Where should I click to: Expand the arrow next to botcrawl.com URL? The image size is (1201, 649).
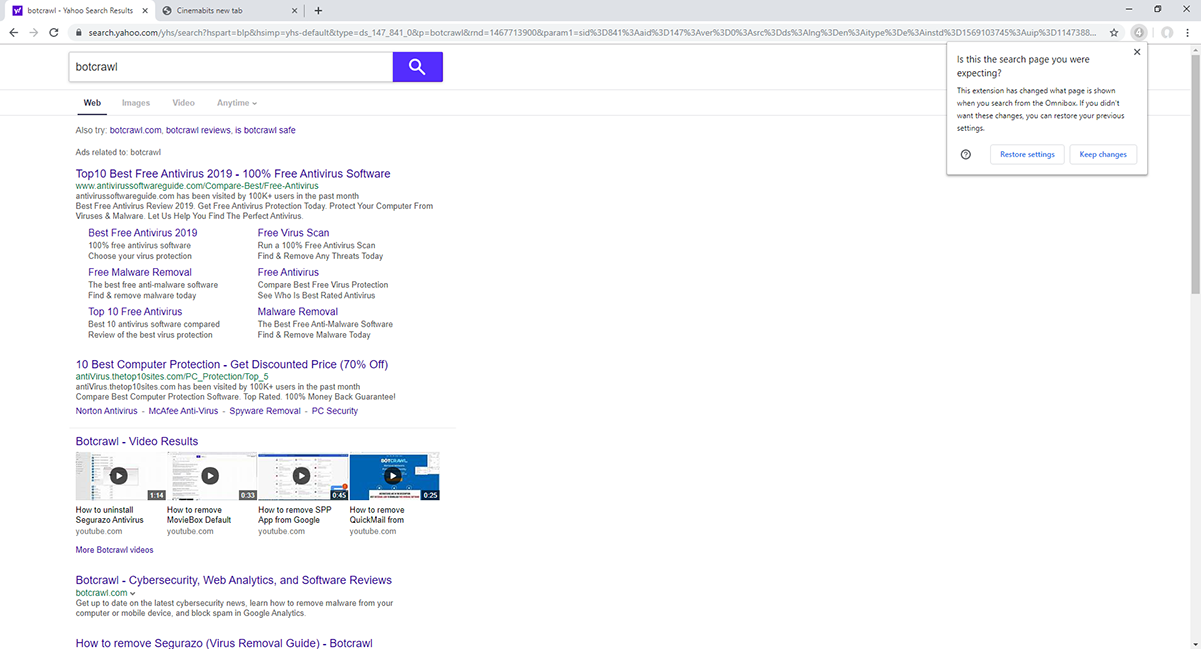(133, 594)
